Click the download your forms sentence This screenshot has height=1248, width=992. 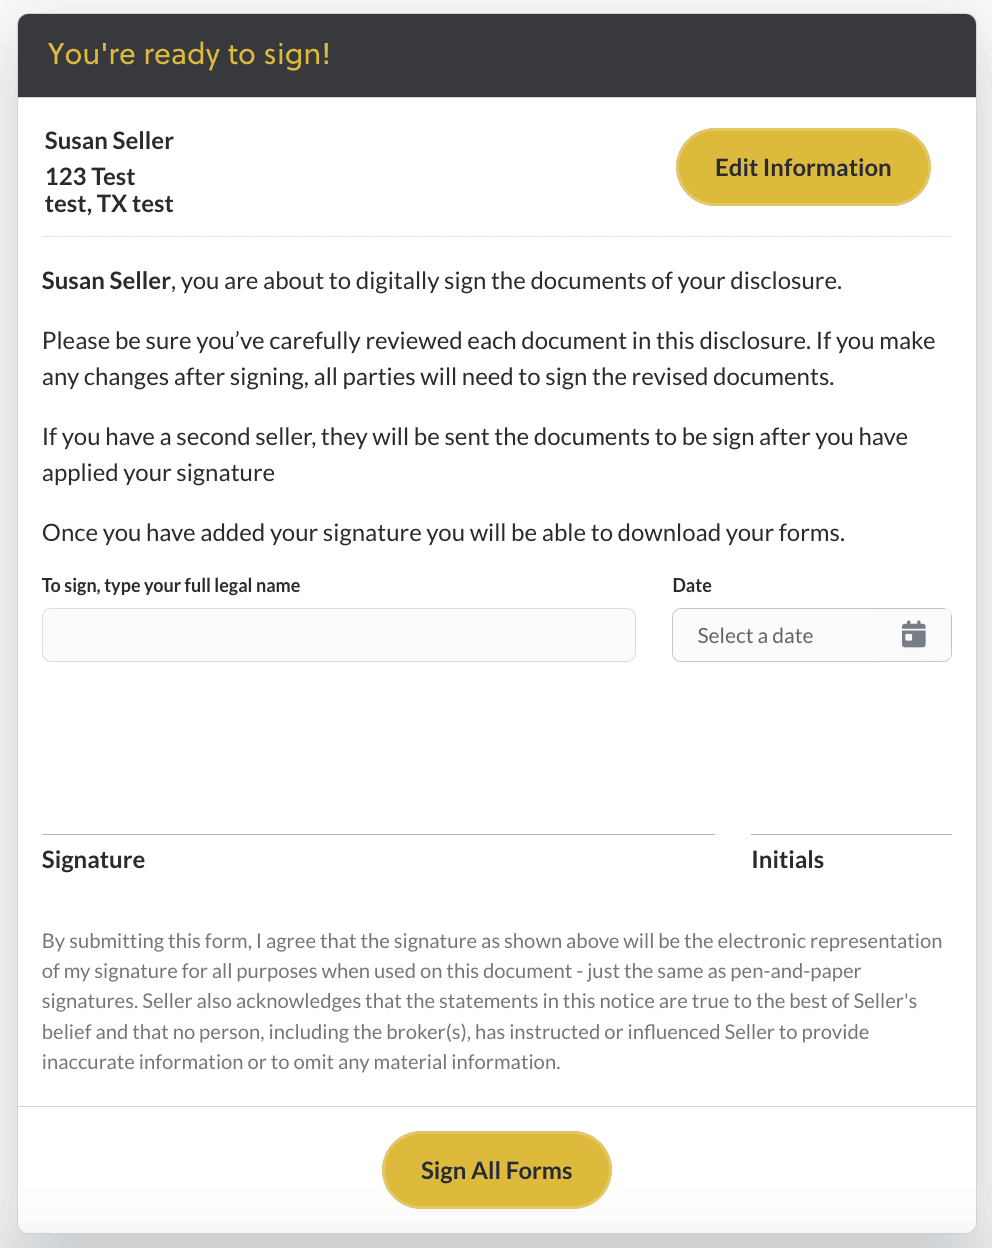[443, 533]
